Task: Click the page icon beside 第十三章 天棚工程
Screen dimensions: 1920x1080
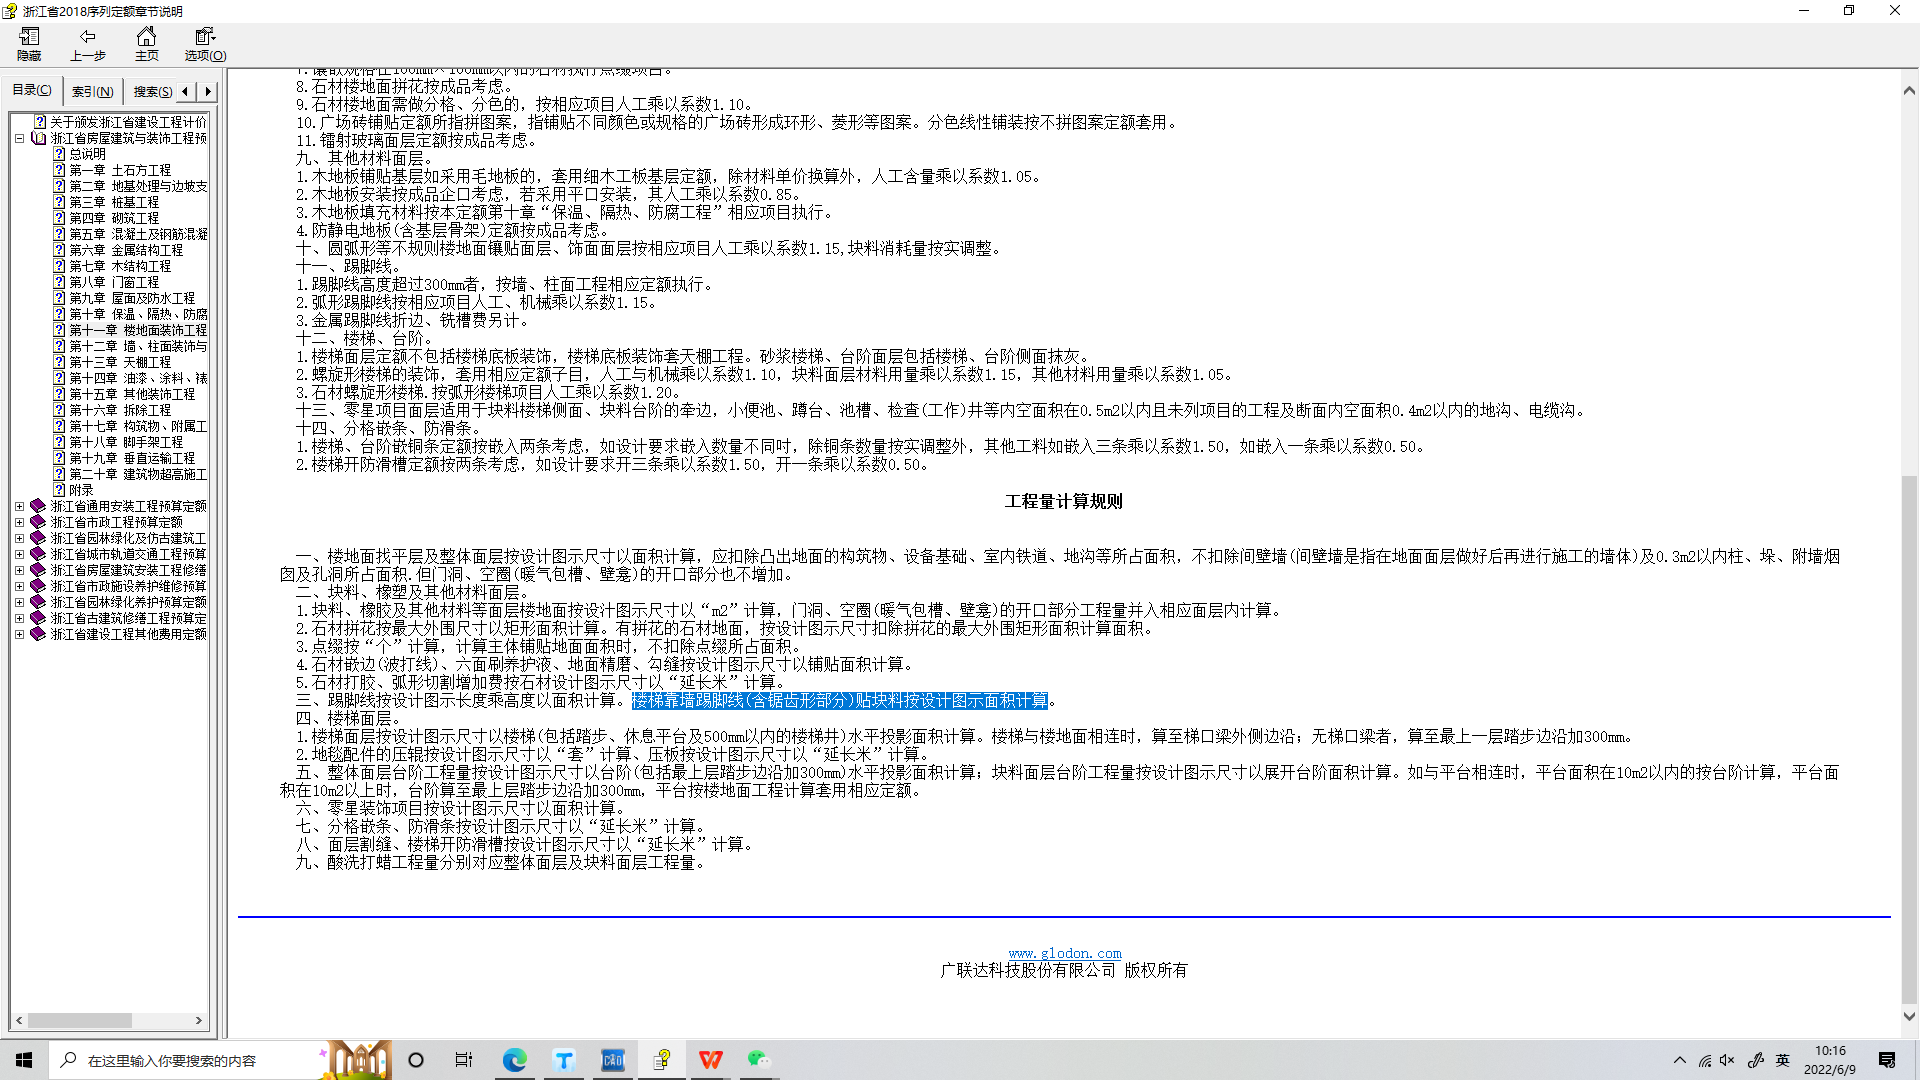Action: [x=59, y=362]
